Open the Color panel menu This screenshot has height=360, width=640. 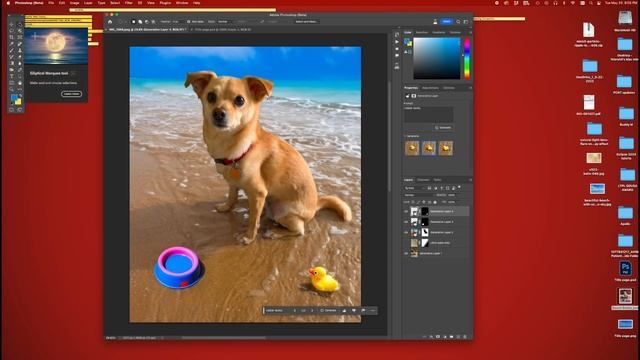tap(470, 32)
